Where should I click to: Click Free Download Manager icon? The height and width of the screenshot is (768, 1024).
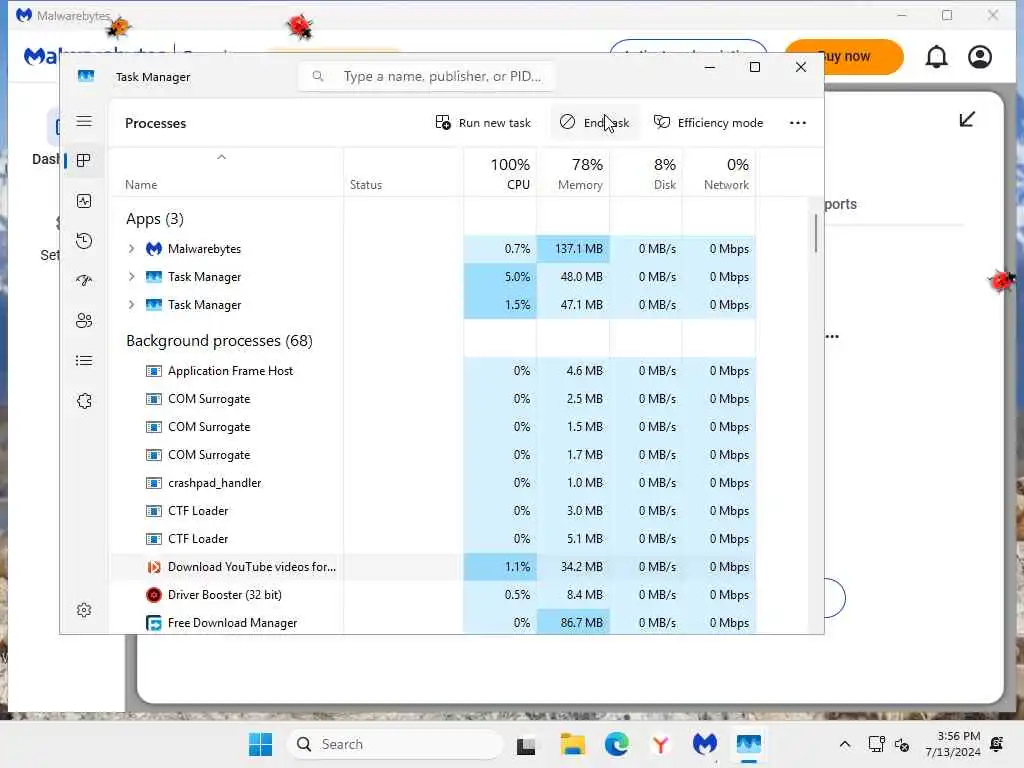pyautogui.click(x=153, y=623)
